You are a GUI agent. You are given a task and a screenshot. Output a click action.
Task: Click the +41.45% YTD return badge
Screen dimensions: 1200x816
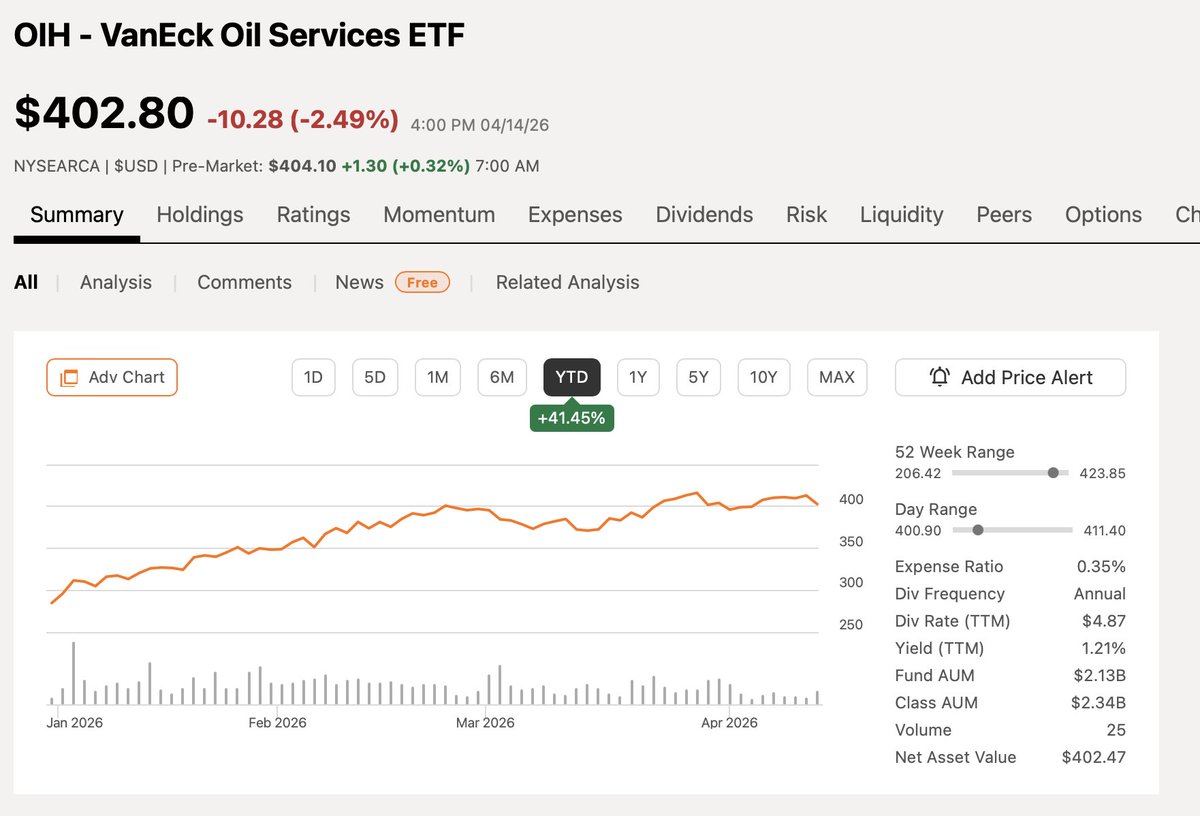pyautogui.click(x=572, y=418)
